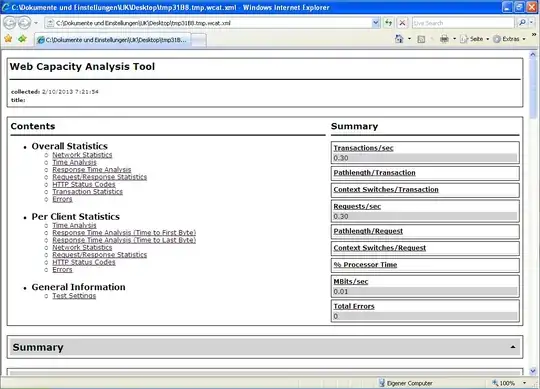Open Response Time Analysis (Time to First Byte)
Screen dimensions: 540x389
(124, 233)
